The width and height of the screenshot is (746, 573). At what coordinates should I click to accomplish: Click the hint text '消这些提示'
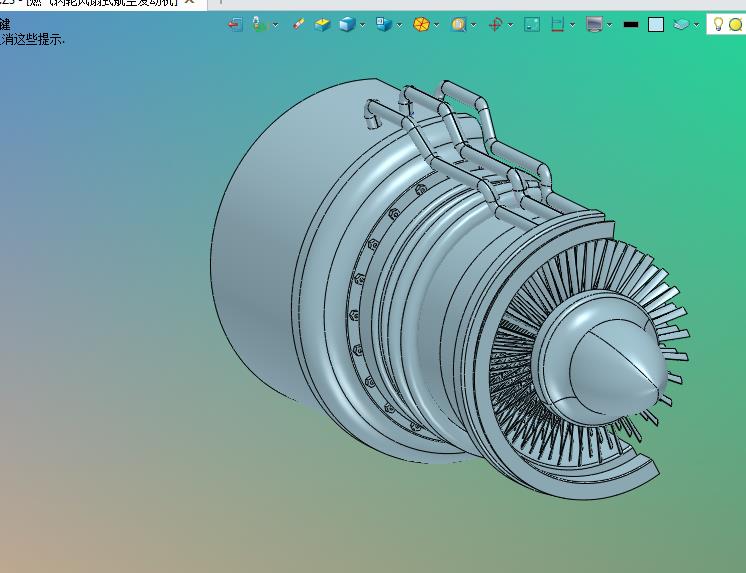(31, 40)
